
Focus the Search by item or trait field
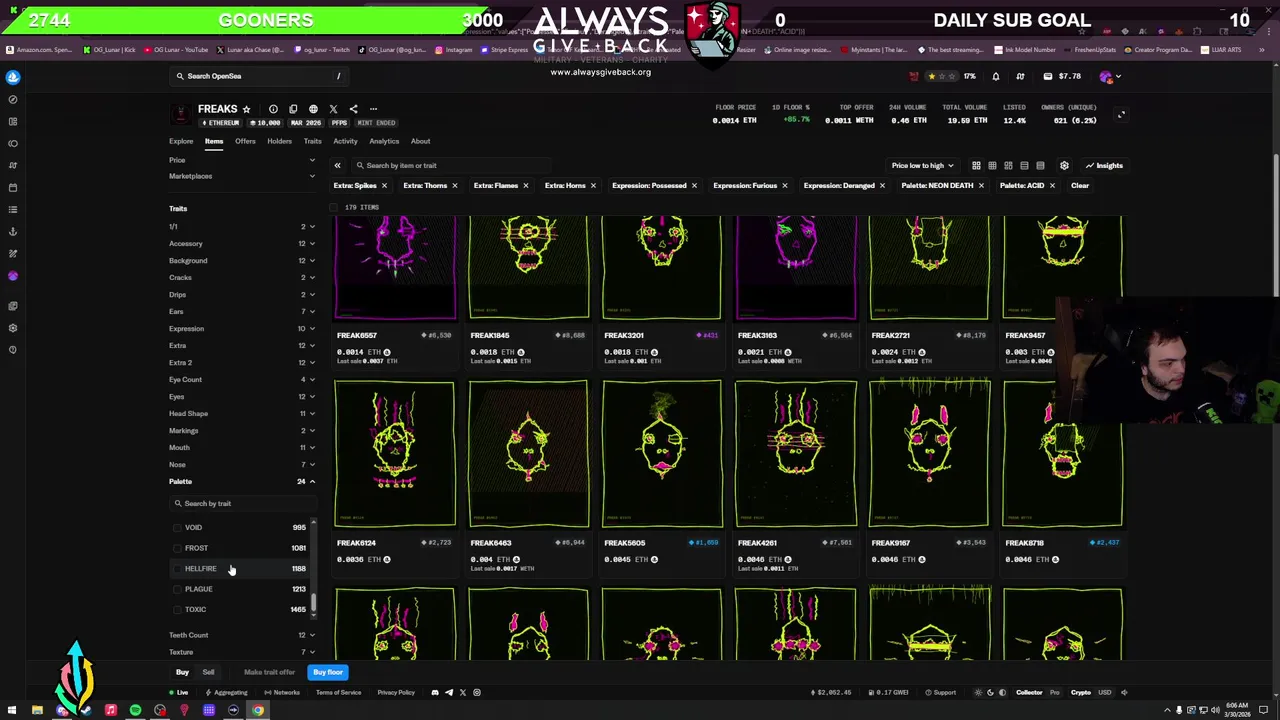450,165
